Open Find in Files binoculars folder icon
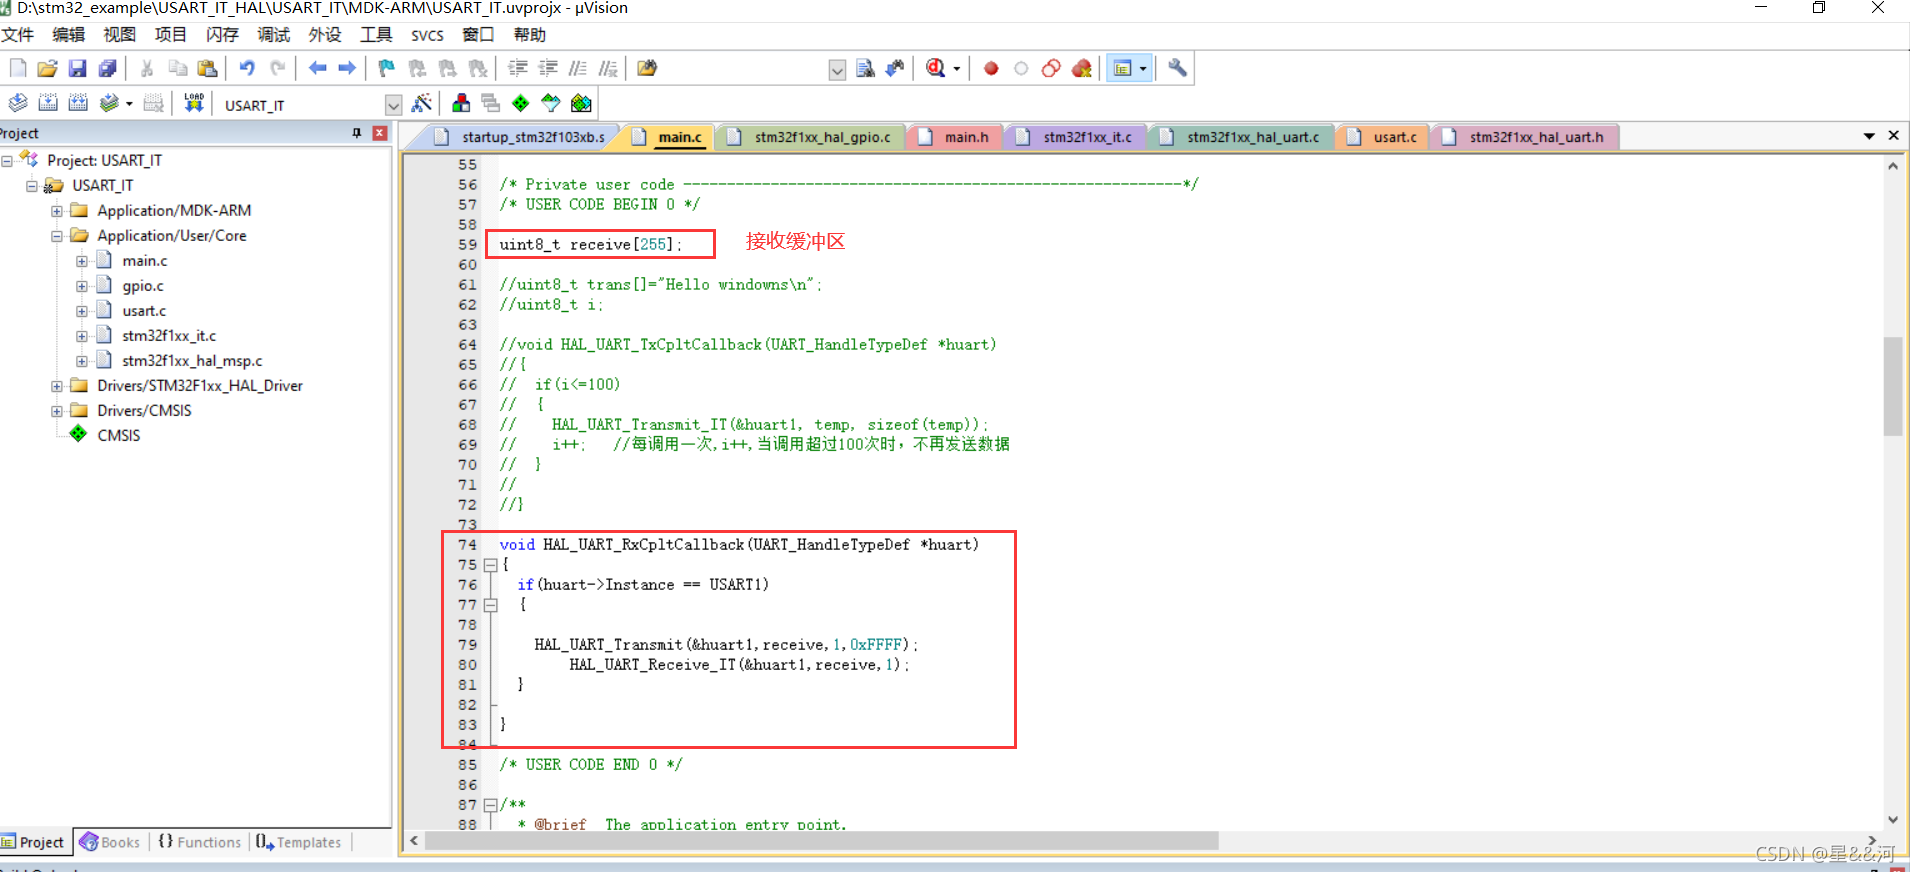Image resolution: width=1910 pixels, height=872 pixels. click(x=647, y=68)
